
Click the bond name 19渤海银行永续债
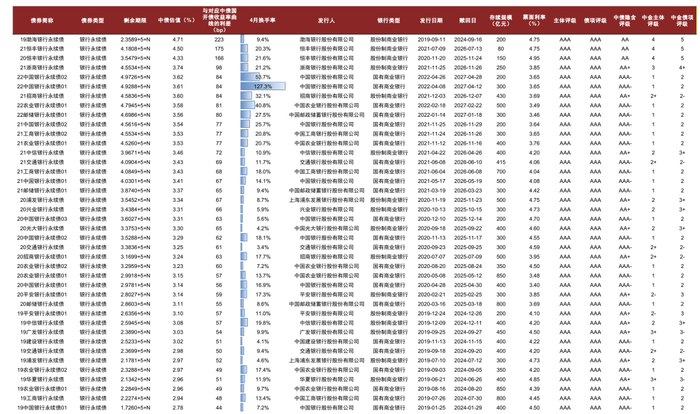tap(42, 39)
